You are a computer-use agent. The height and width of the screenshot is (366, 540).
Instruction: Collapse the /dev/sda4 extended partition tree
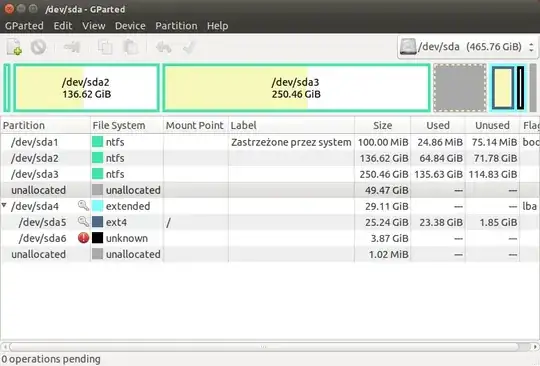(x=4, y=206)
